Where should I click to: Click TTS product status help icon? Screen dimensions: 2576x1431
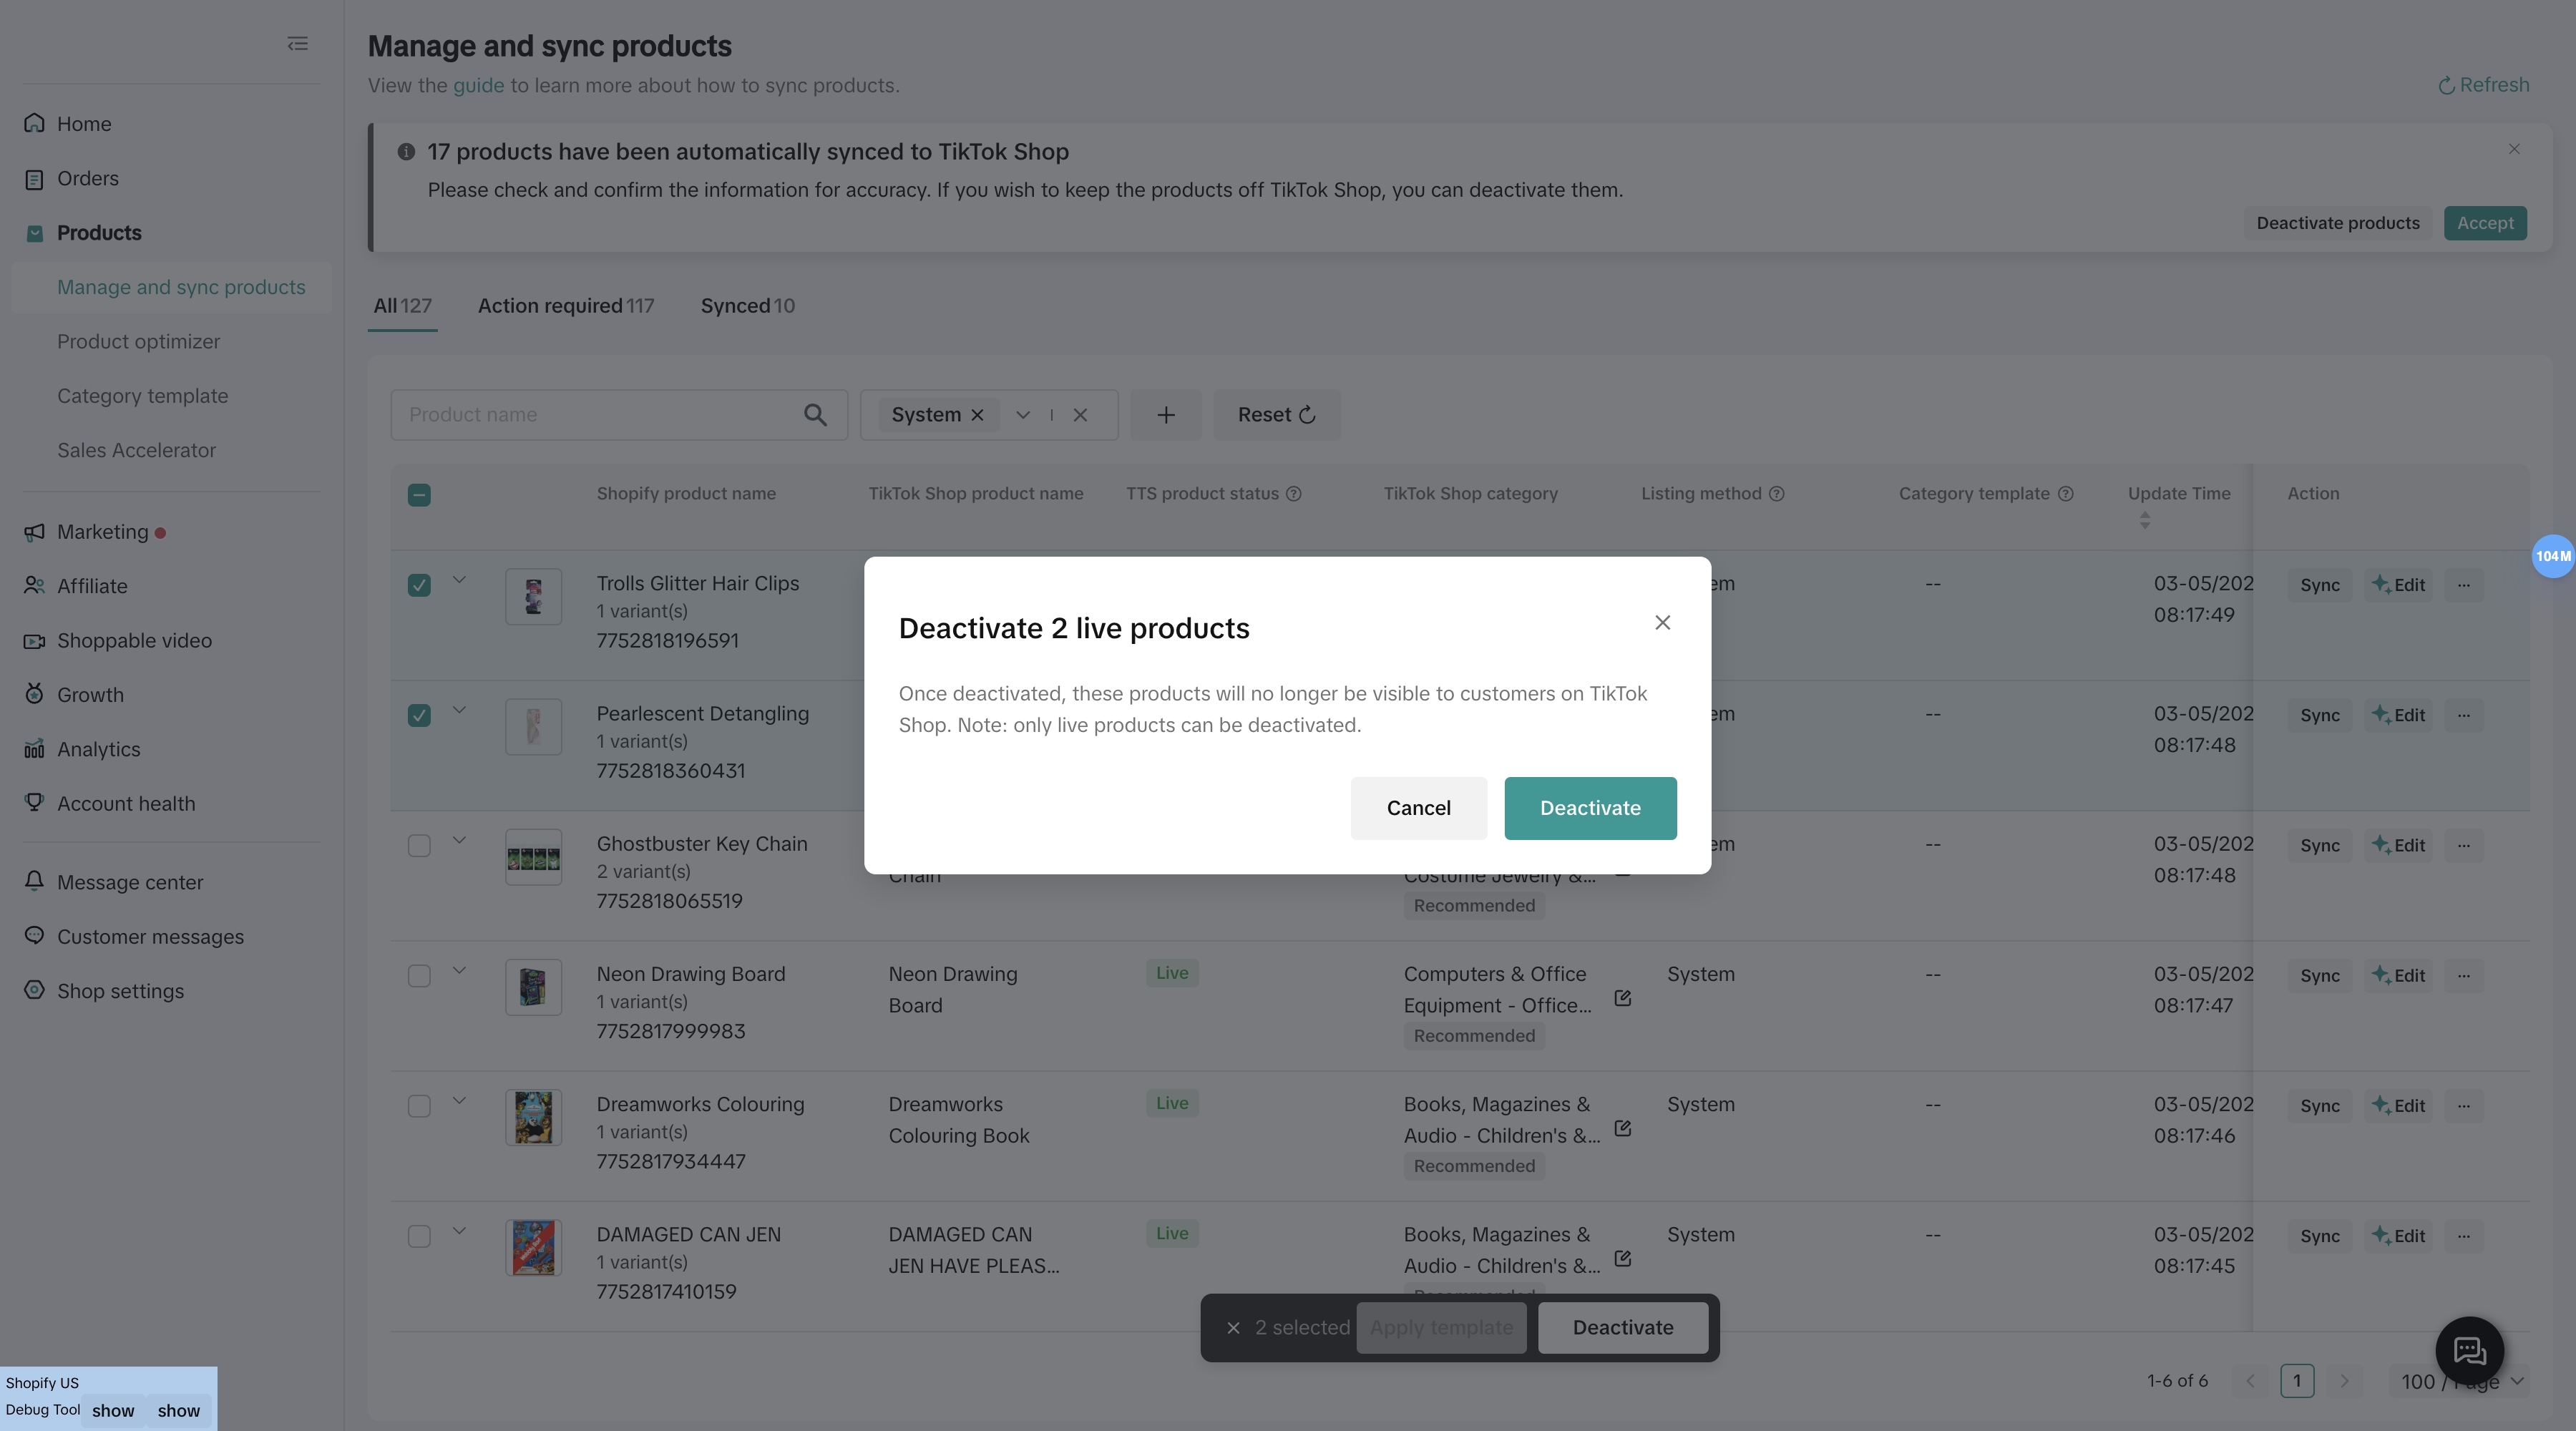(x=1293, y=494)
